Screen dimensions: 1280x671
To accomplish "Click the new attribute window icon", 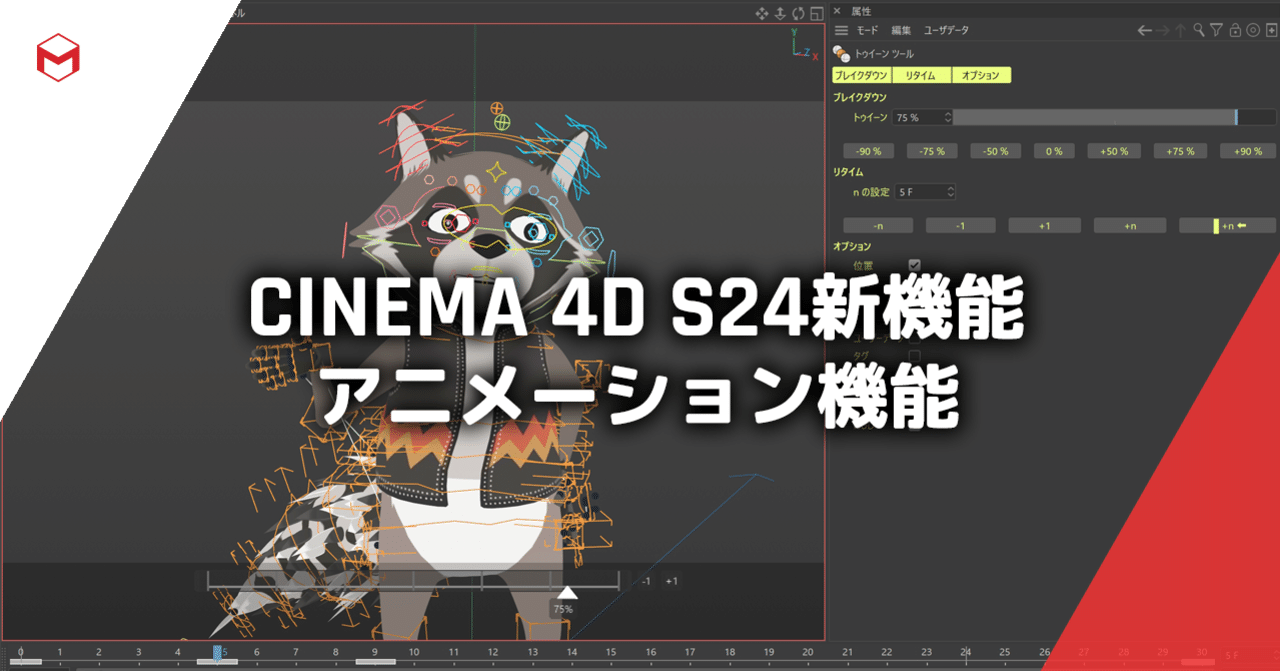I will [x=1271, y=30].
